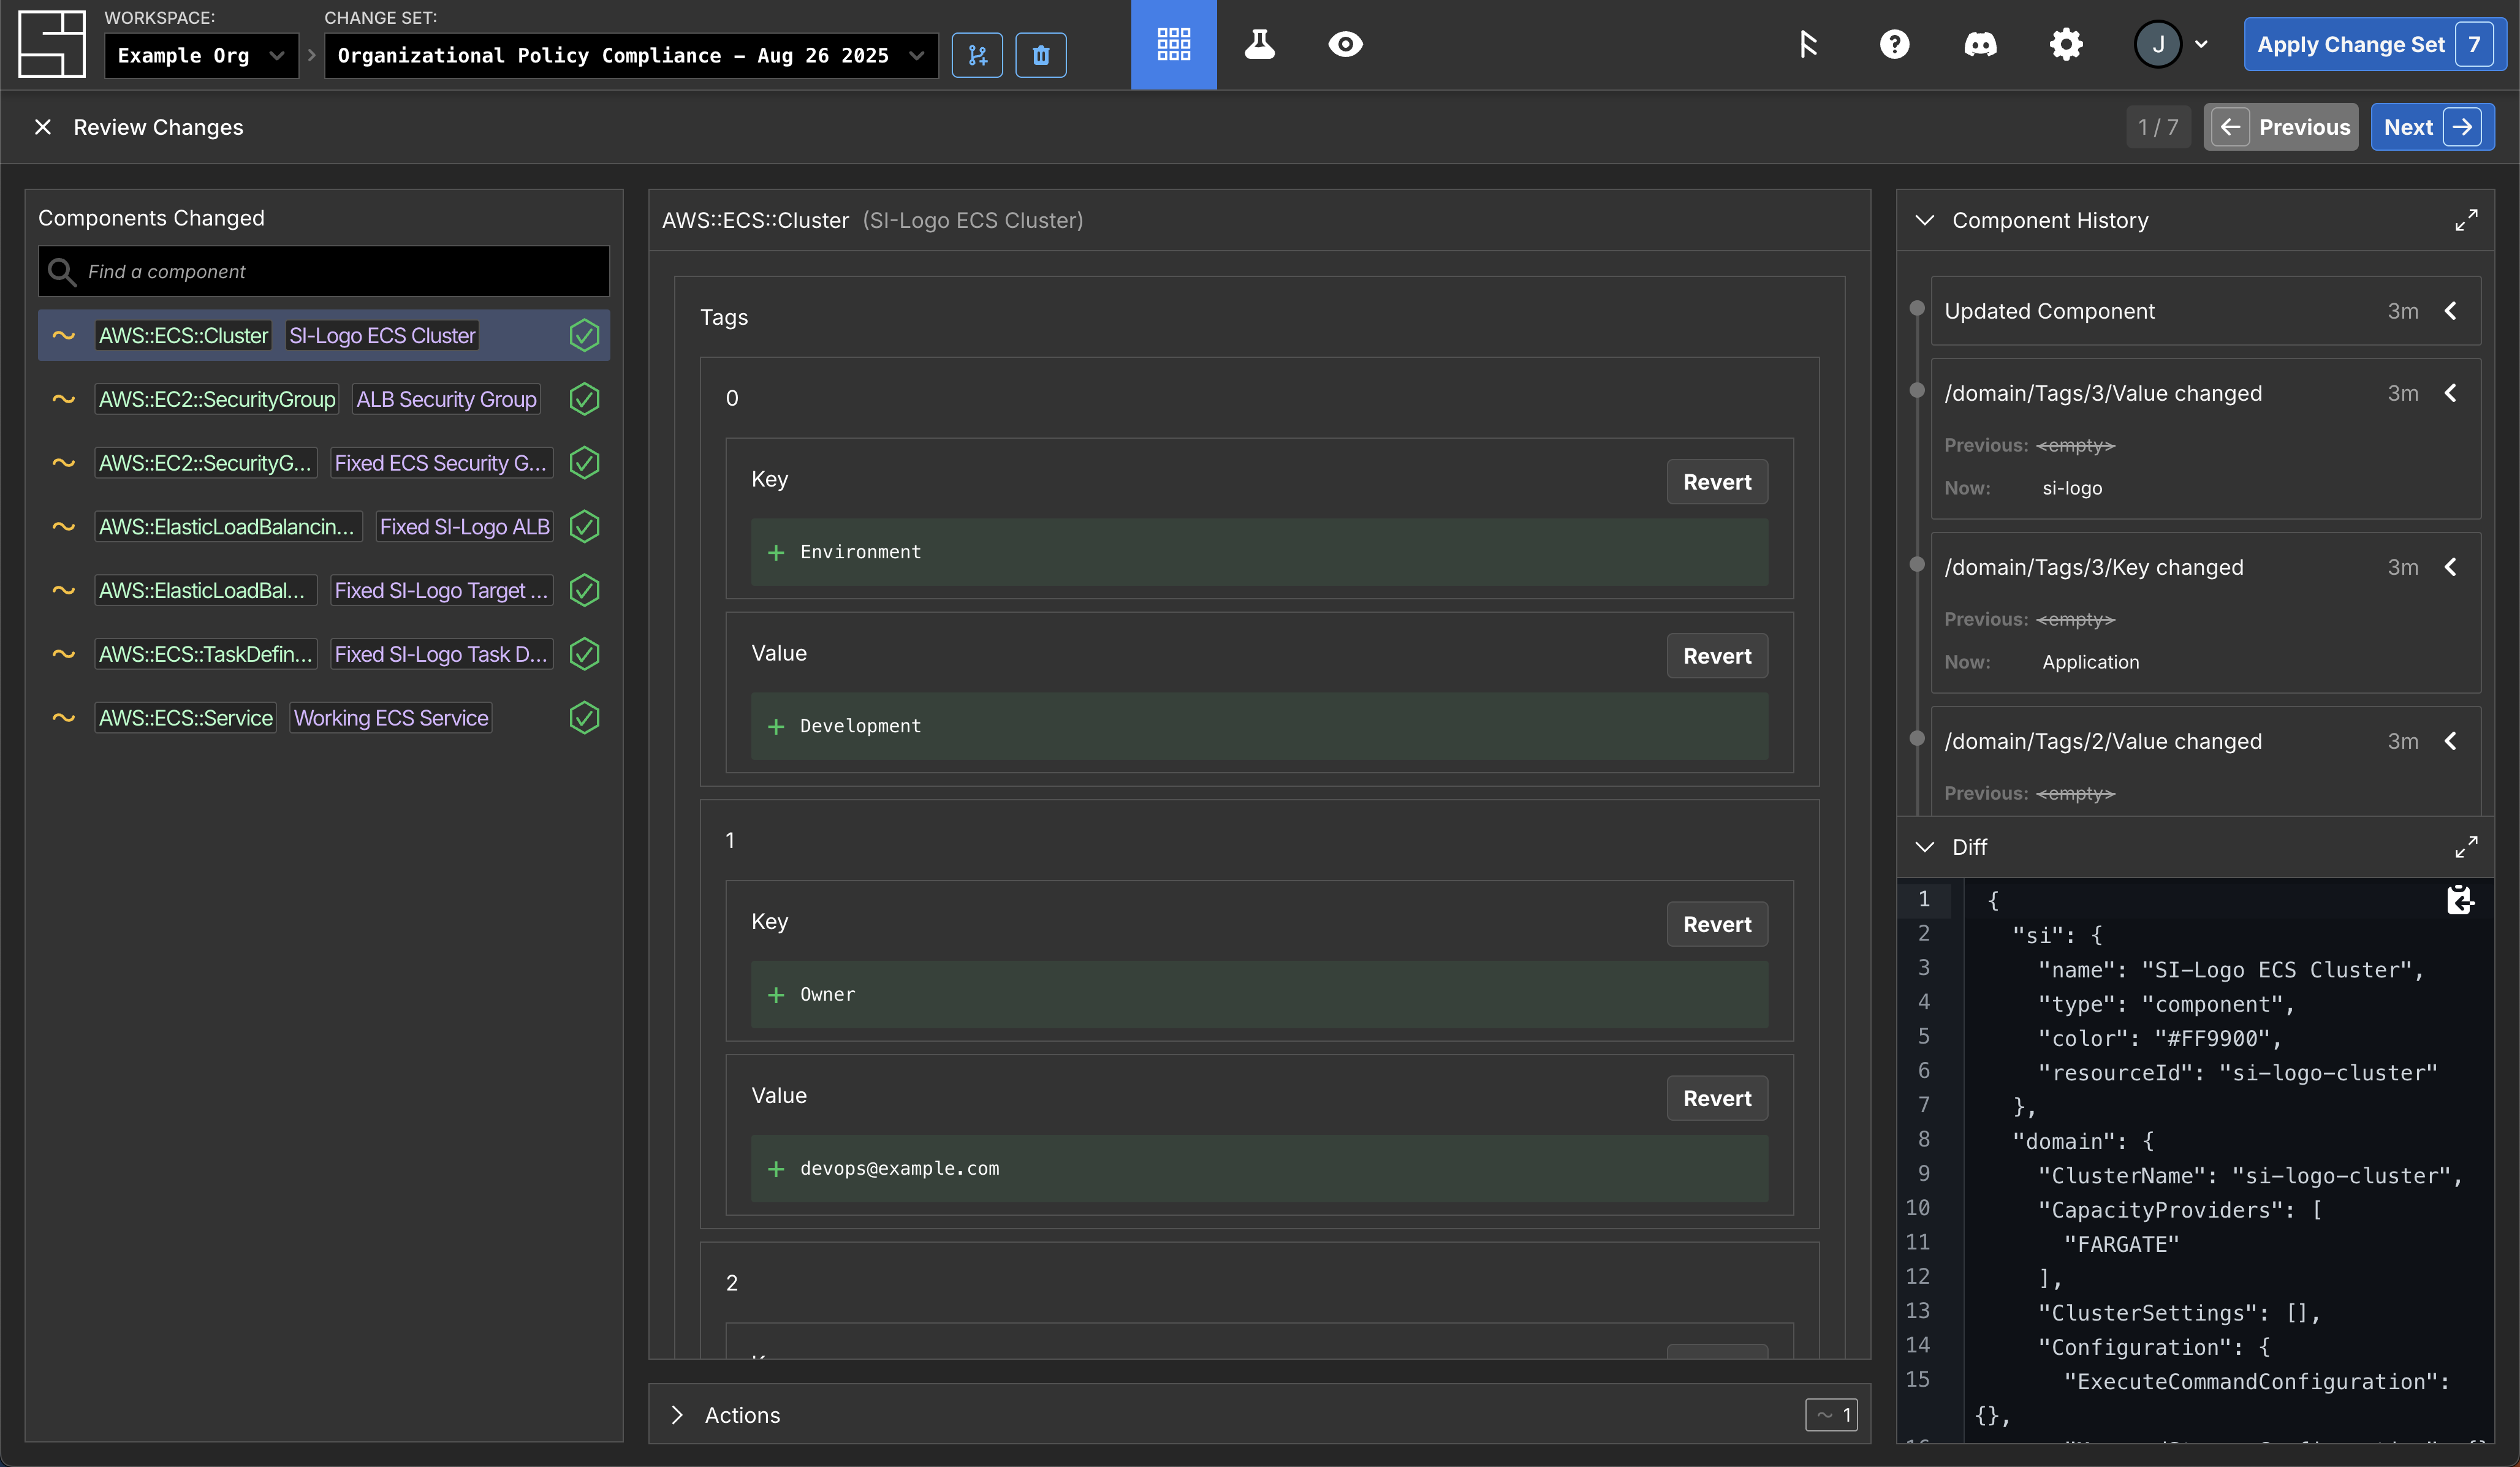Click the System Initiative logo
Screen dimensions: 2520x1467
(x=52, y=44)
